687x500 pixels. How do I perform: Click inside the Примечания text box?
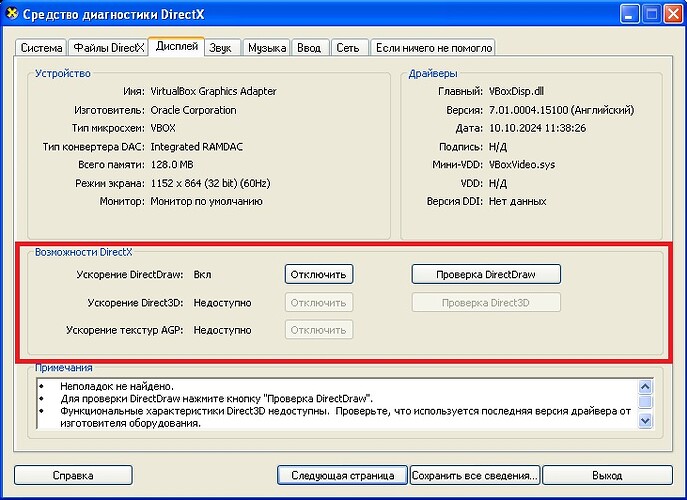coord(330,403)
